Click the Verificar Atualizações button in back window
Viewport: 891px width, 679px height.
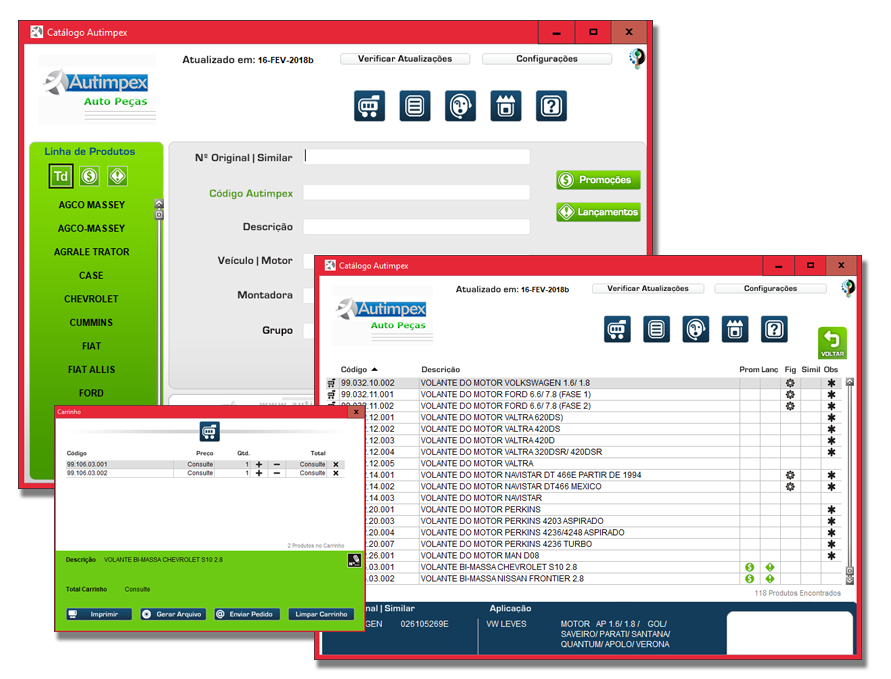point(405,59)
